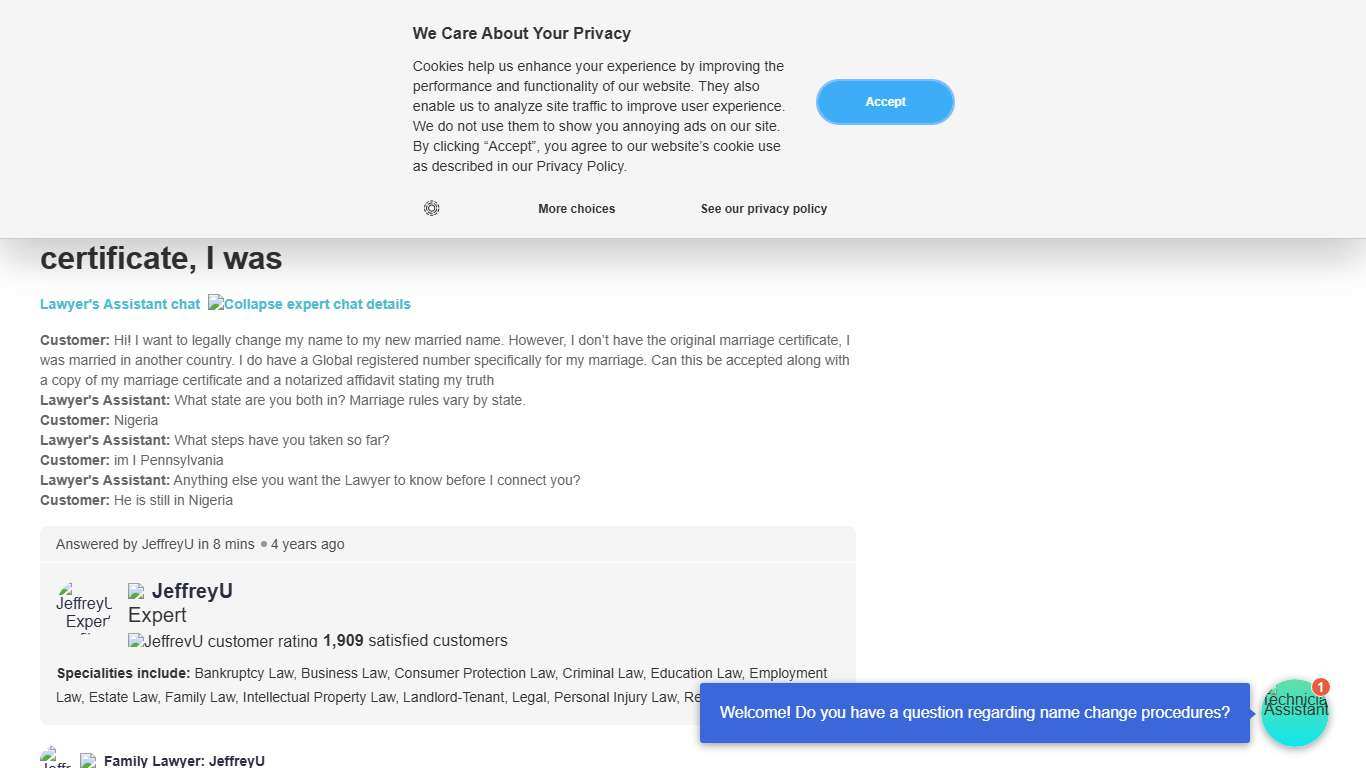Click JeffreyU's expert avatar image
This screenshot has width=1366, height=768.
coord(84,608)
